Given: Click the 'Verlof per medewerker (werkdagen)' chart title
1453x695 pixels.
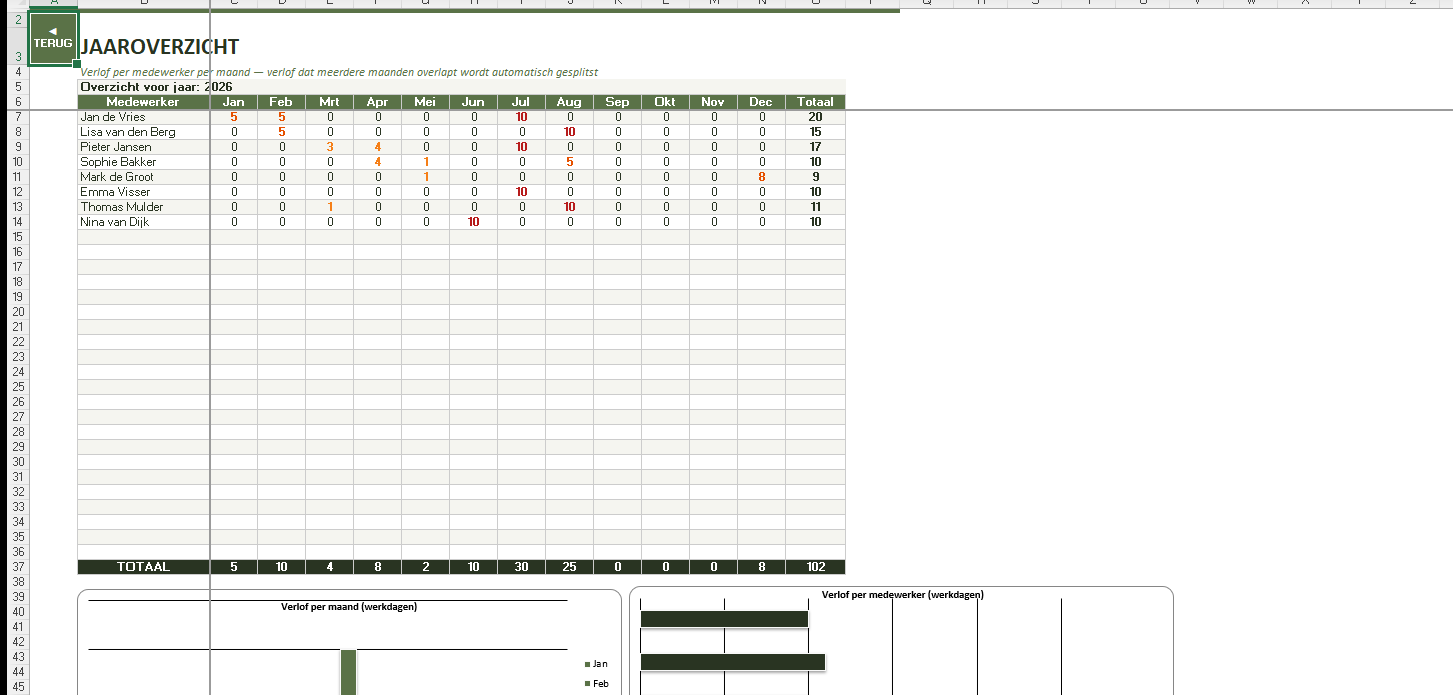Looking at the screenshot, I should (902, 595).
